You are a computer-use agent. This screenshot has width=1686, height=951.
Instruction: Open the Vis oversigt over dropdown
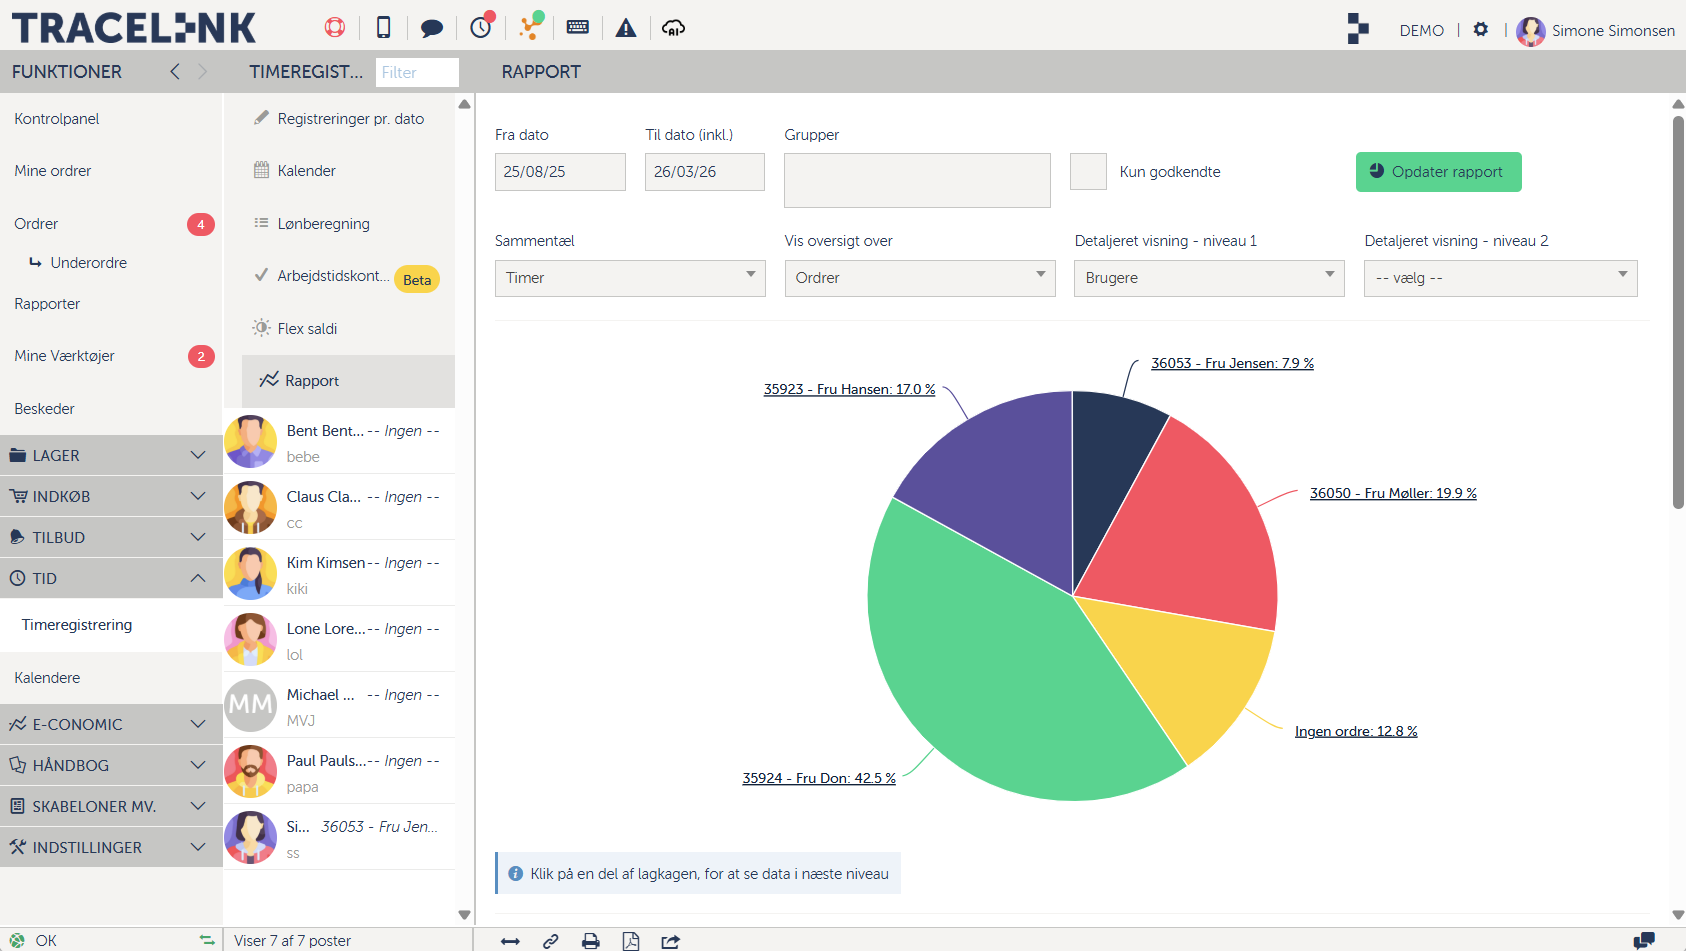tap(919, 278)
